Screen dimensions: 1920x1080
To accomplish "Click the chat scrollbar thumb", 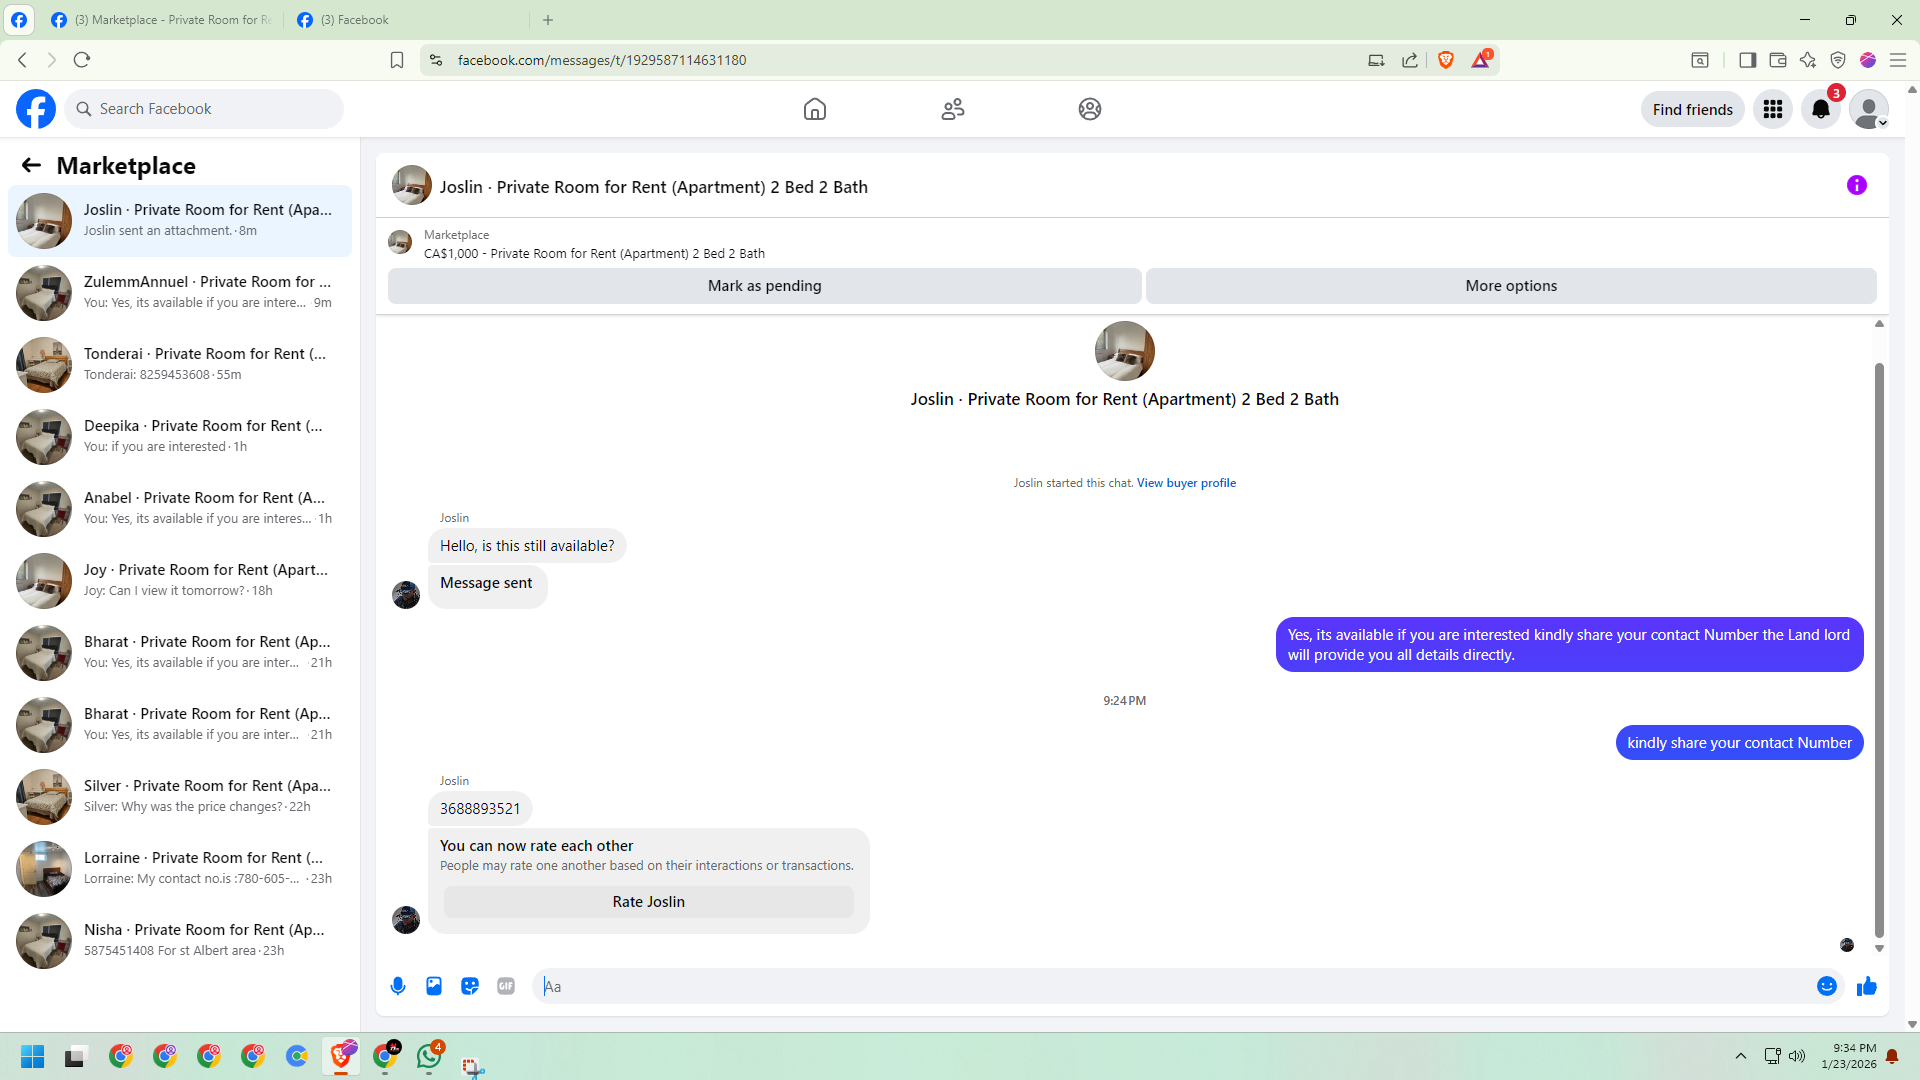I will click(1879, 650).
